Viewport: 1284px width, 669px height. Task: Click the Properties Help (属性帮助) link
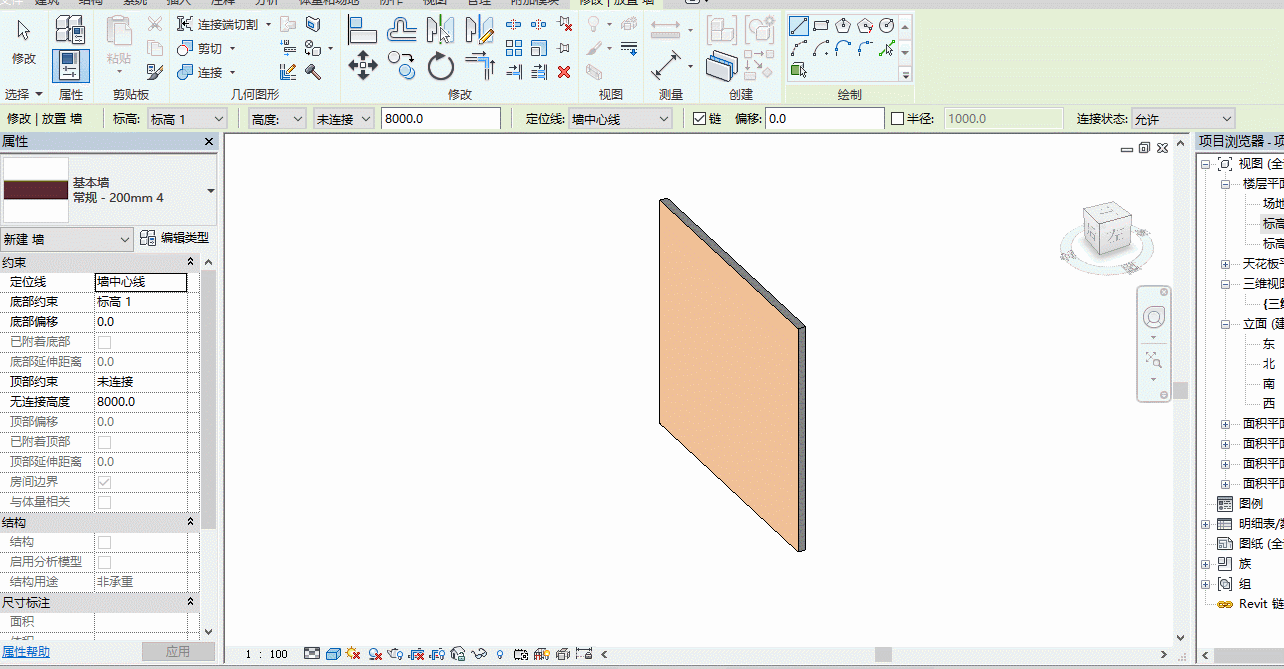26,652
